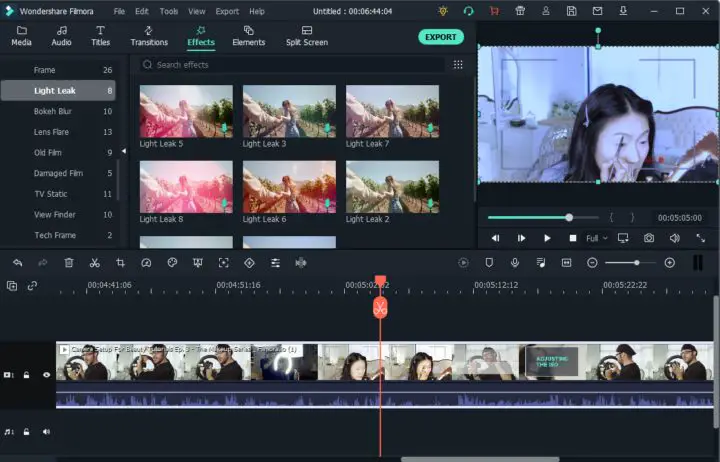Click the split scissors icon in timeline toolbar
720x462 pixels.
94,263
